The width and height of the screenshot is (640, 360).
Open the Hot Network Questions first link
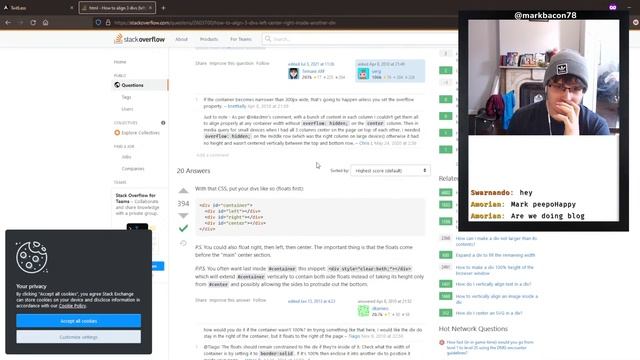click(490, 347)
